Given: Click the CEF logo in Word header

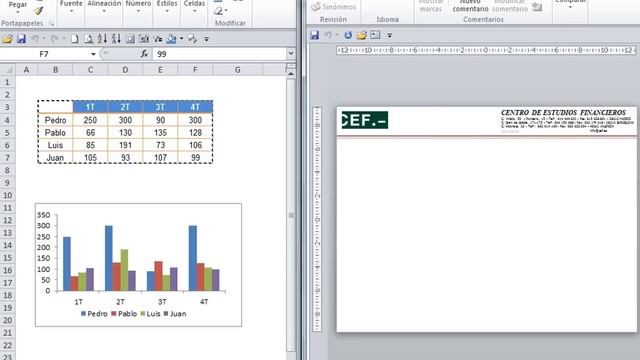Looking at the screenshot, I should click(364, 120).
